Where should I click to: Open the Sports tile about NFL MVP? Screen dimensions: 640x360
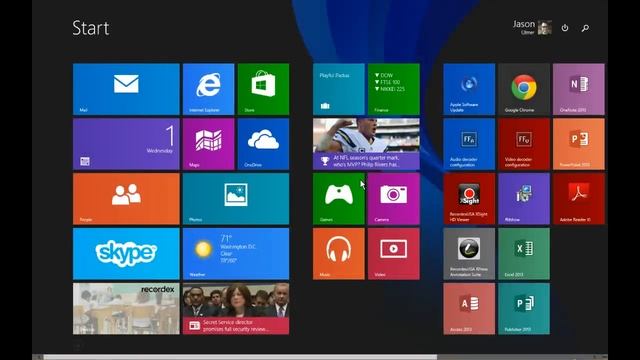click(366, 144)
